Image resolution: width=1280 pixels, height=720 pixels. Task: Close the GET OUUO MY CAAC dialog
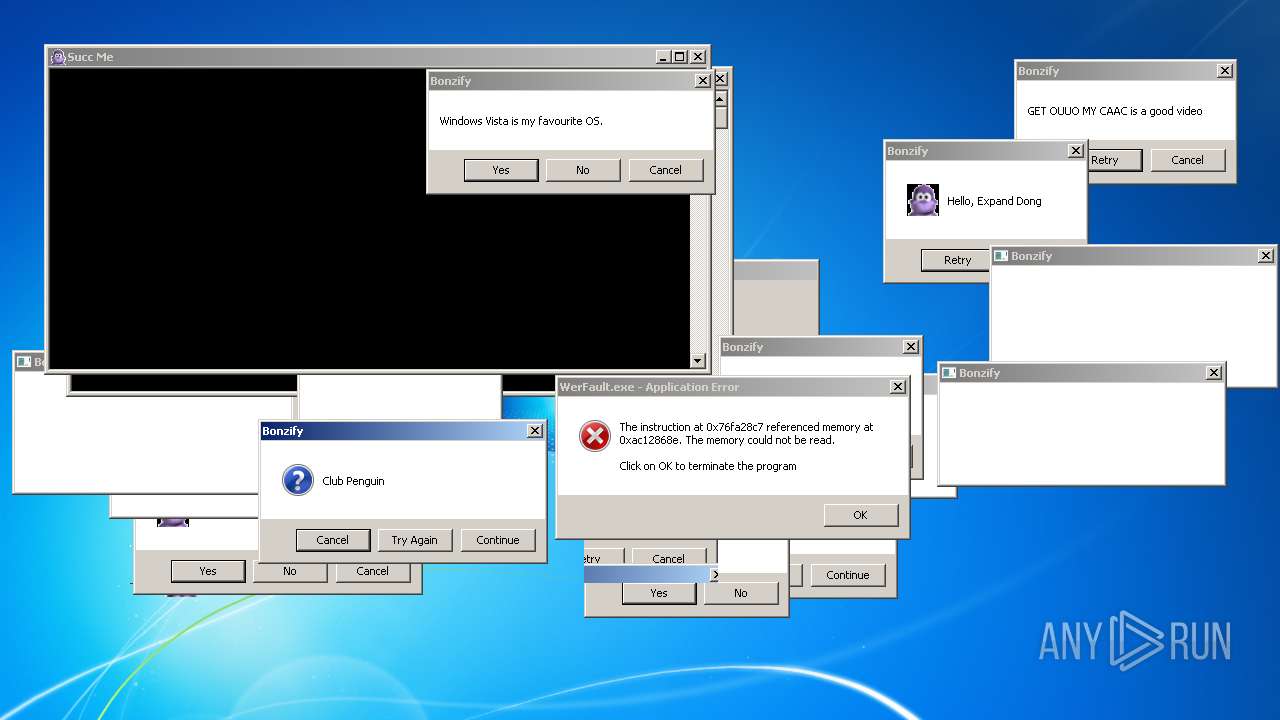coord(1225,71)
